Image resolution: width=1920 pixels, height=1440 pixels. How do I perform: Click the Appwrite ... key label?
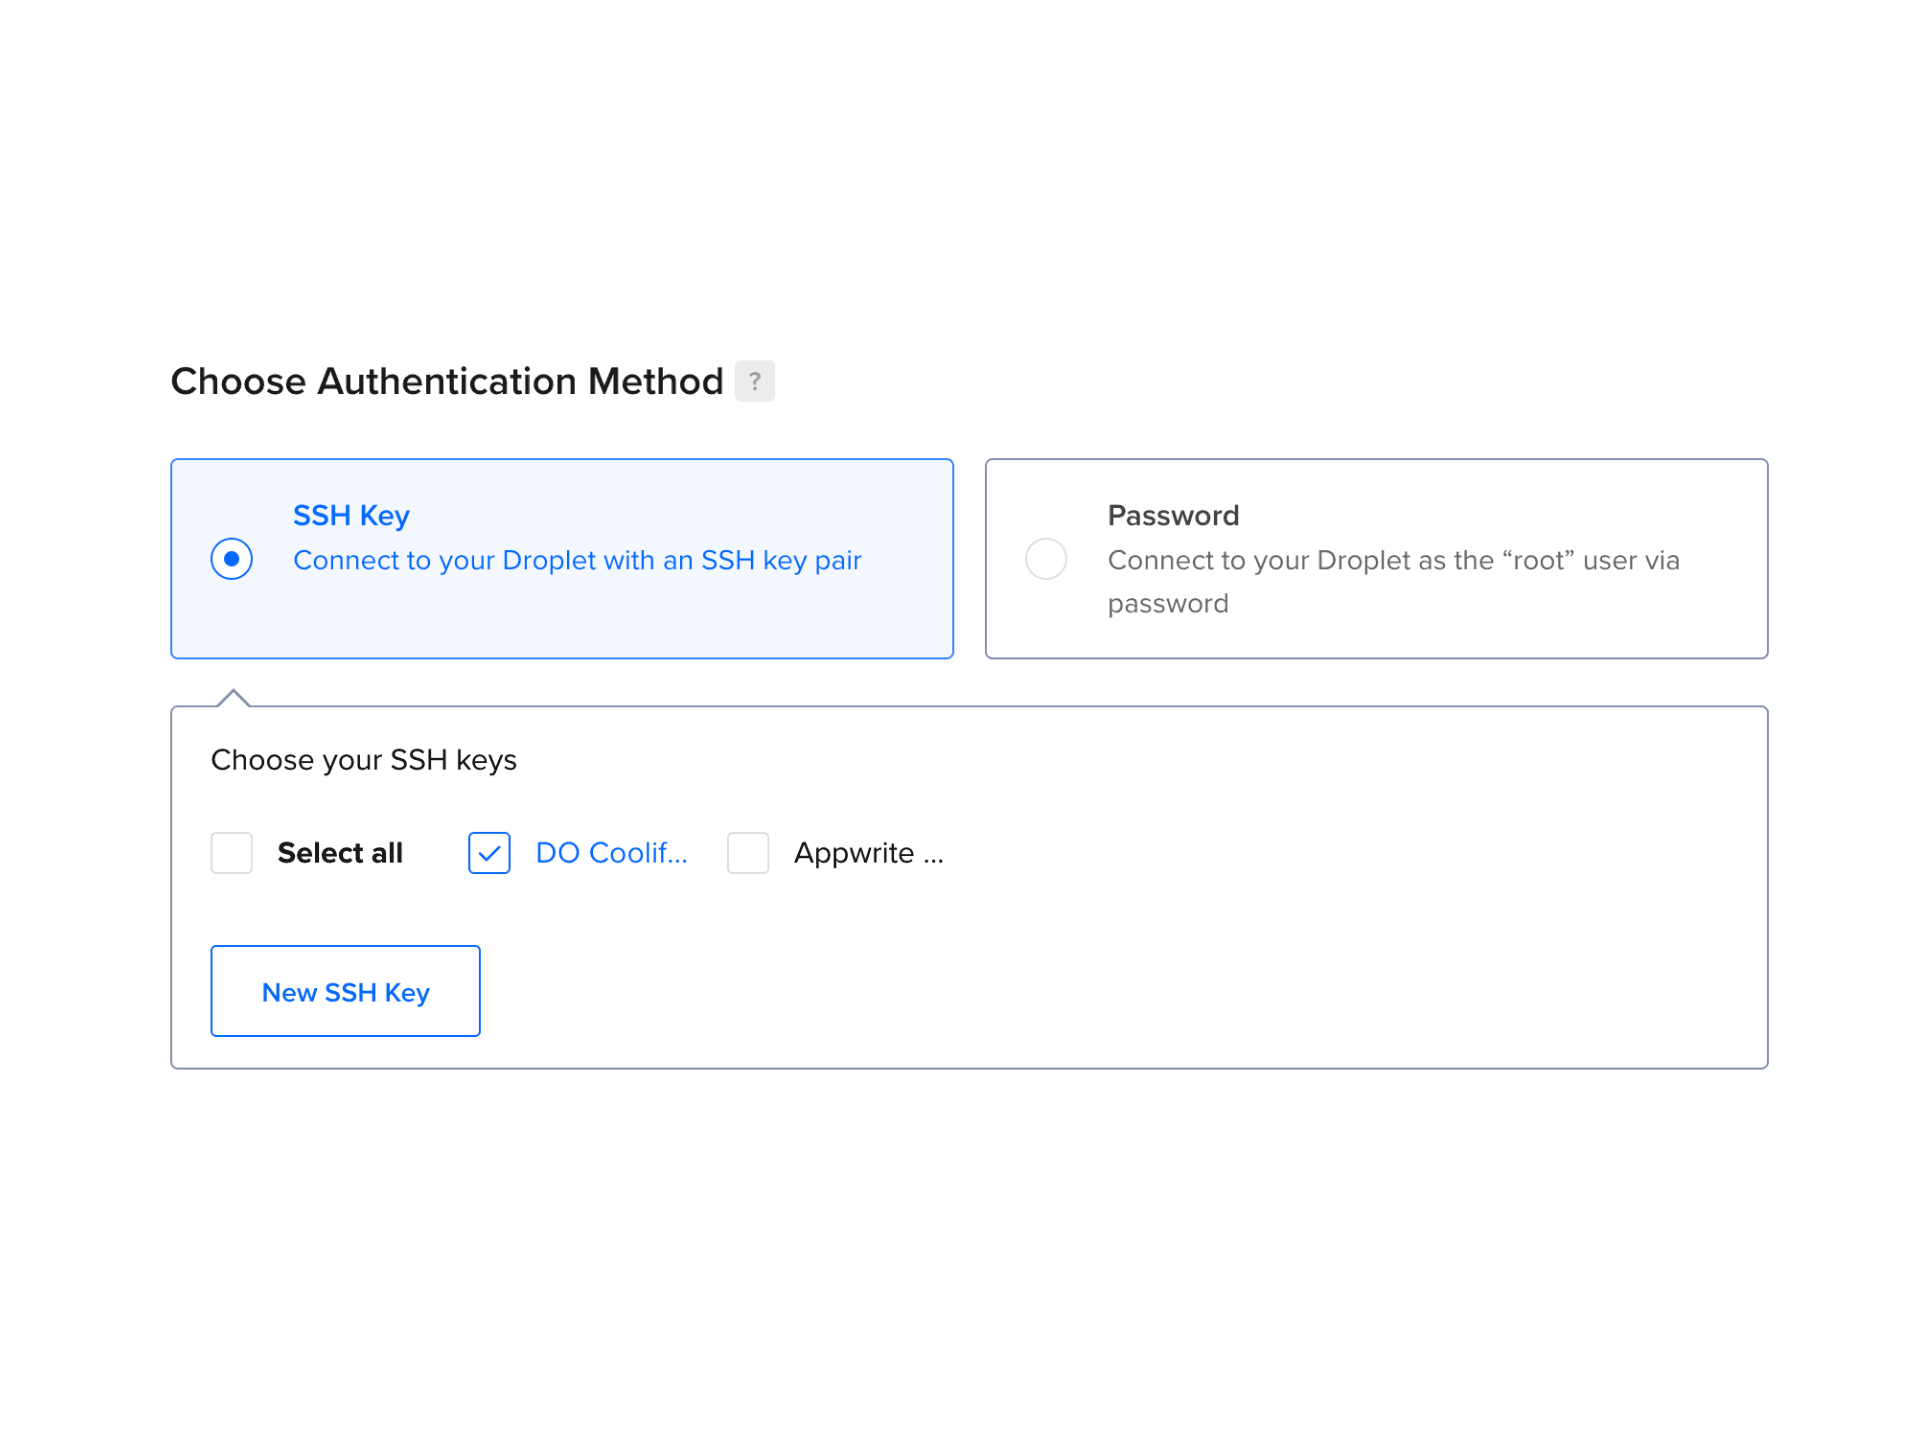point(868,853)
